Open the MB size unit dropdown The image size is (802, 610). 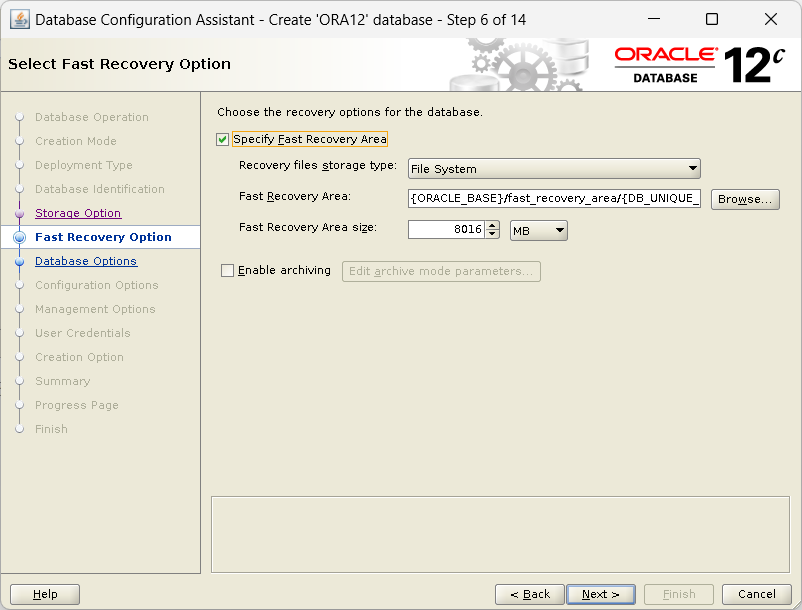click(x=539, y=231)
